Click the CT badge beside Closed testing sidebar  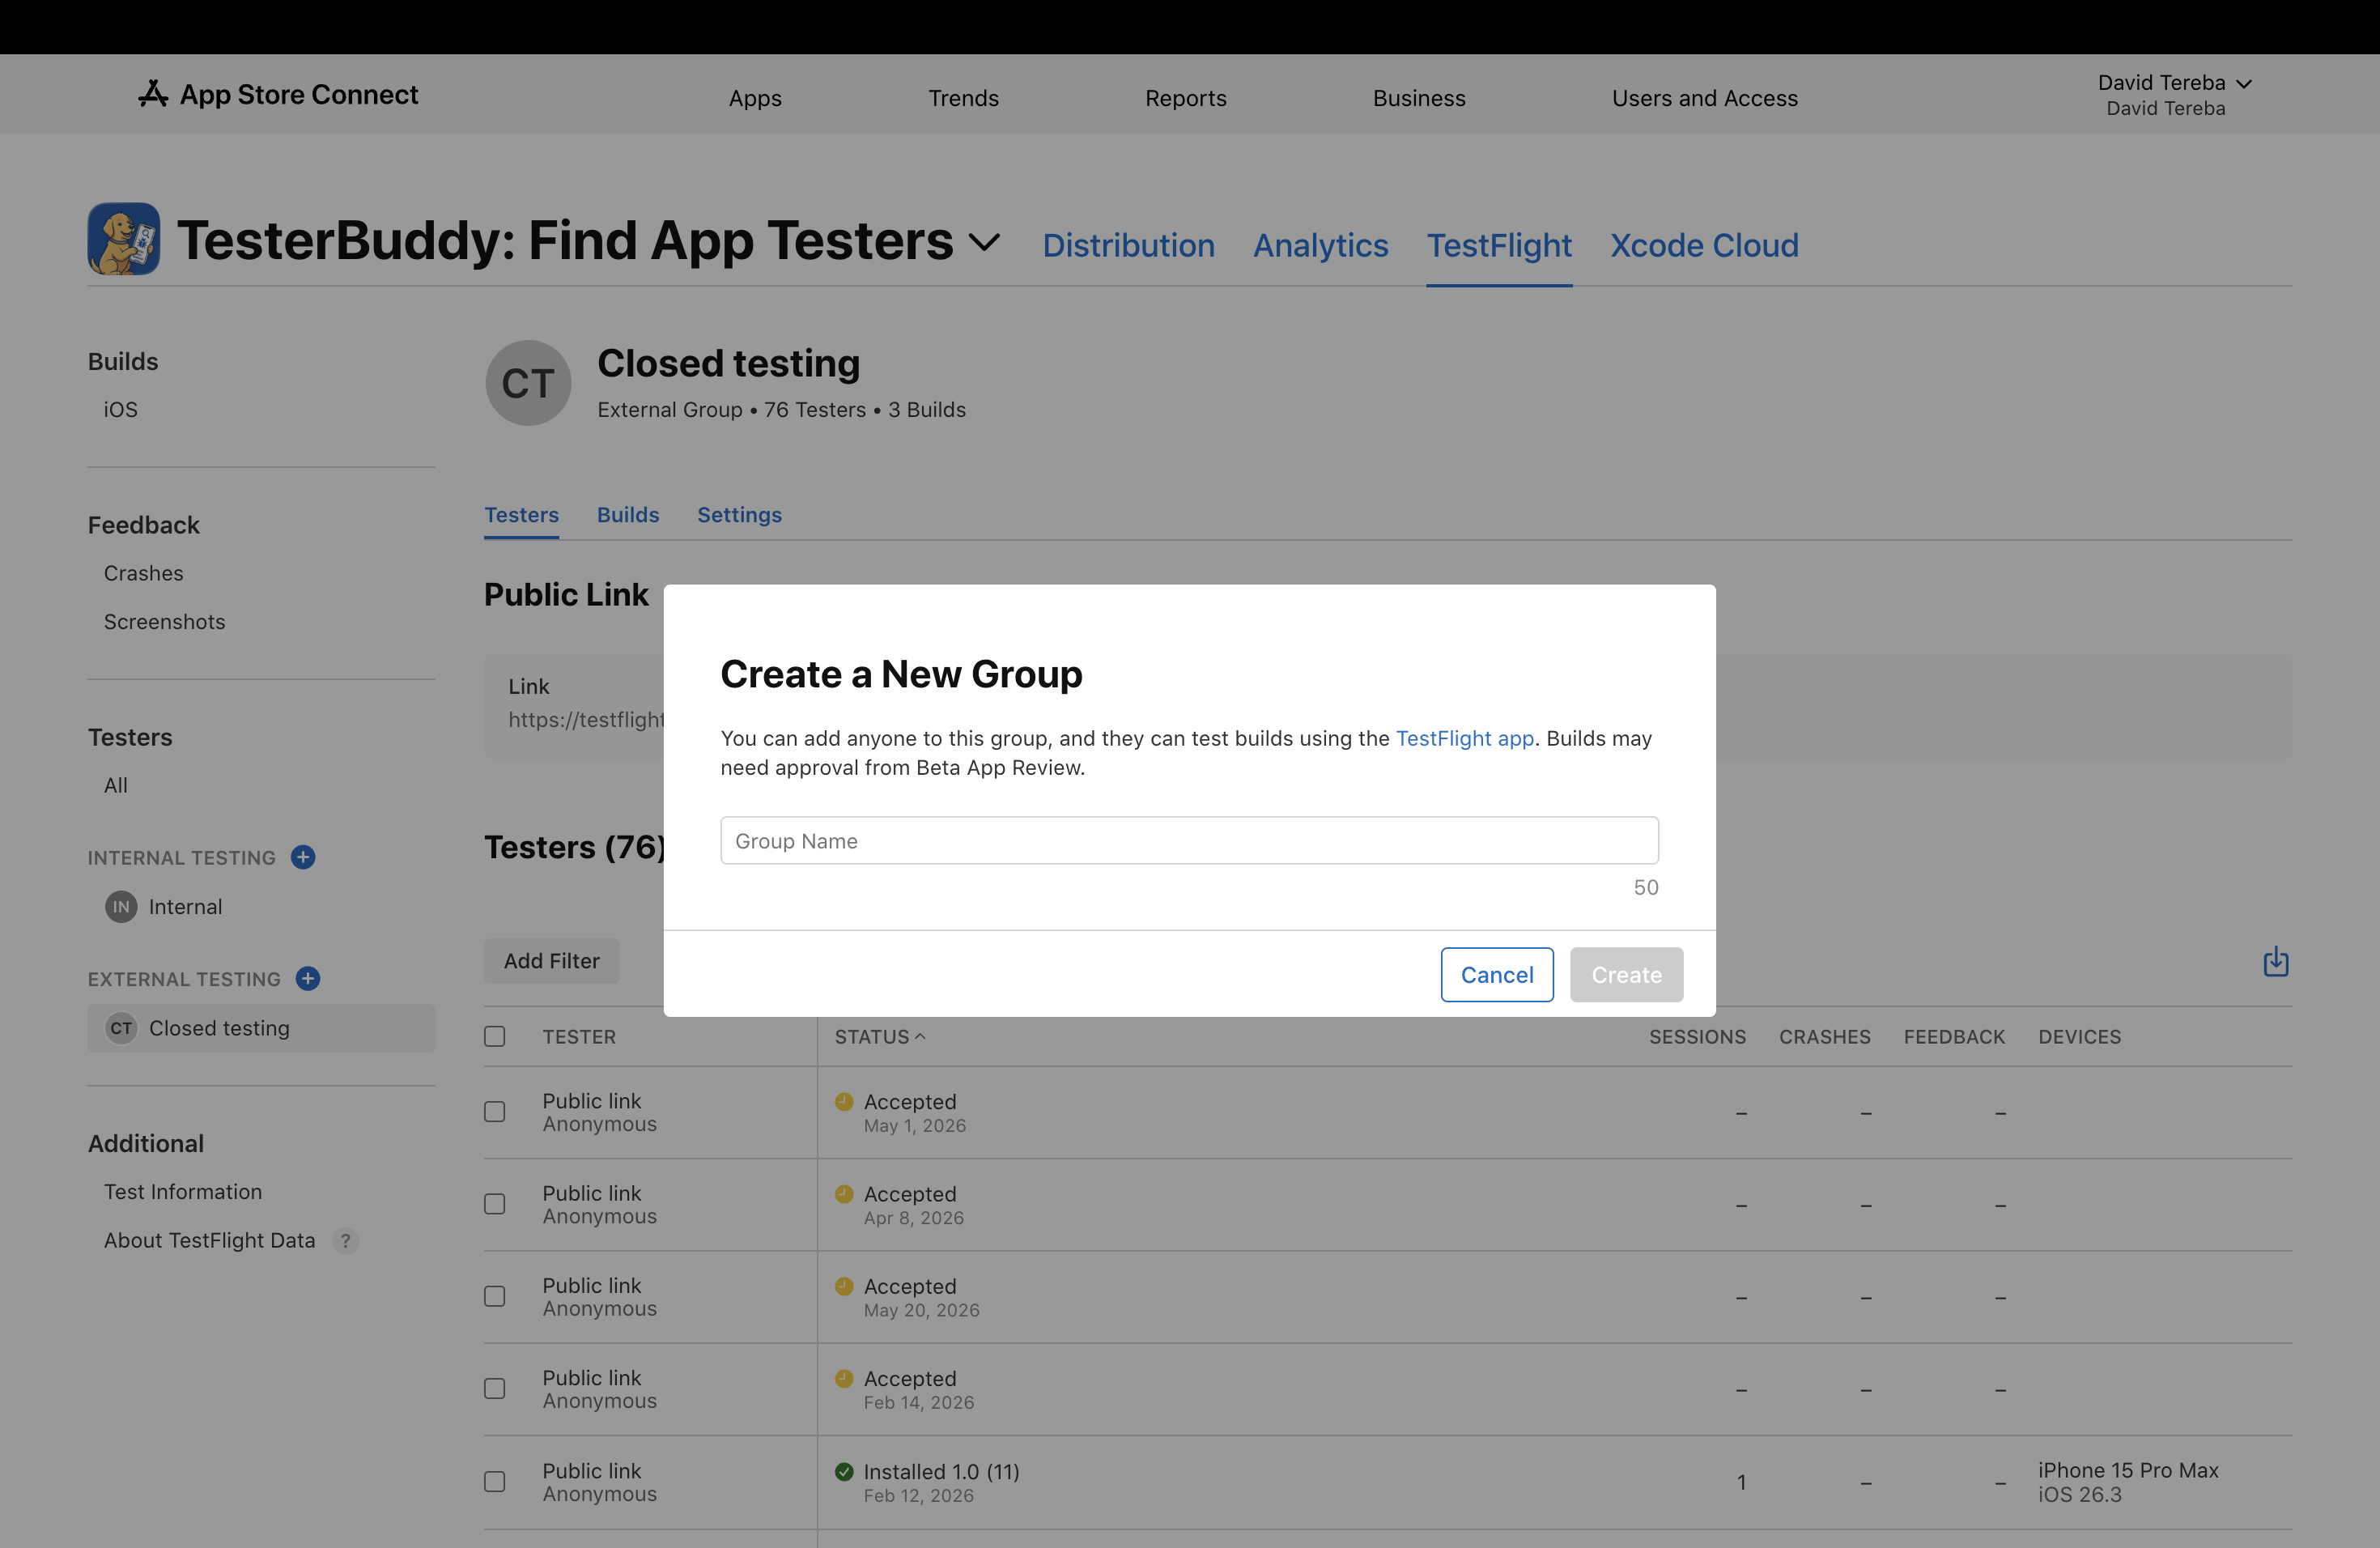pos(121,1028)
